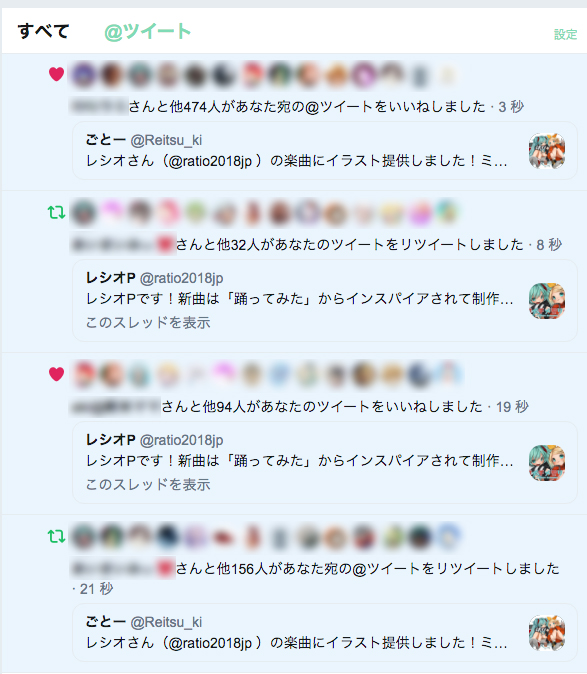The width and height of the screenshot is (587, 674).
Task: Open the thumbnail in the last quoted tweet
Action: tap(547, 633)
